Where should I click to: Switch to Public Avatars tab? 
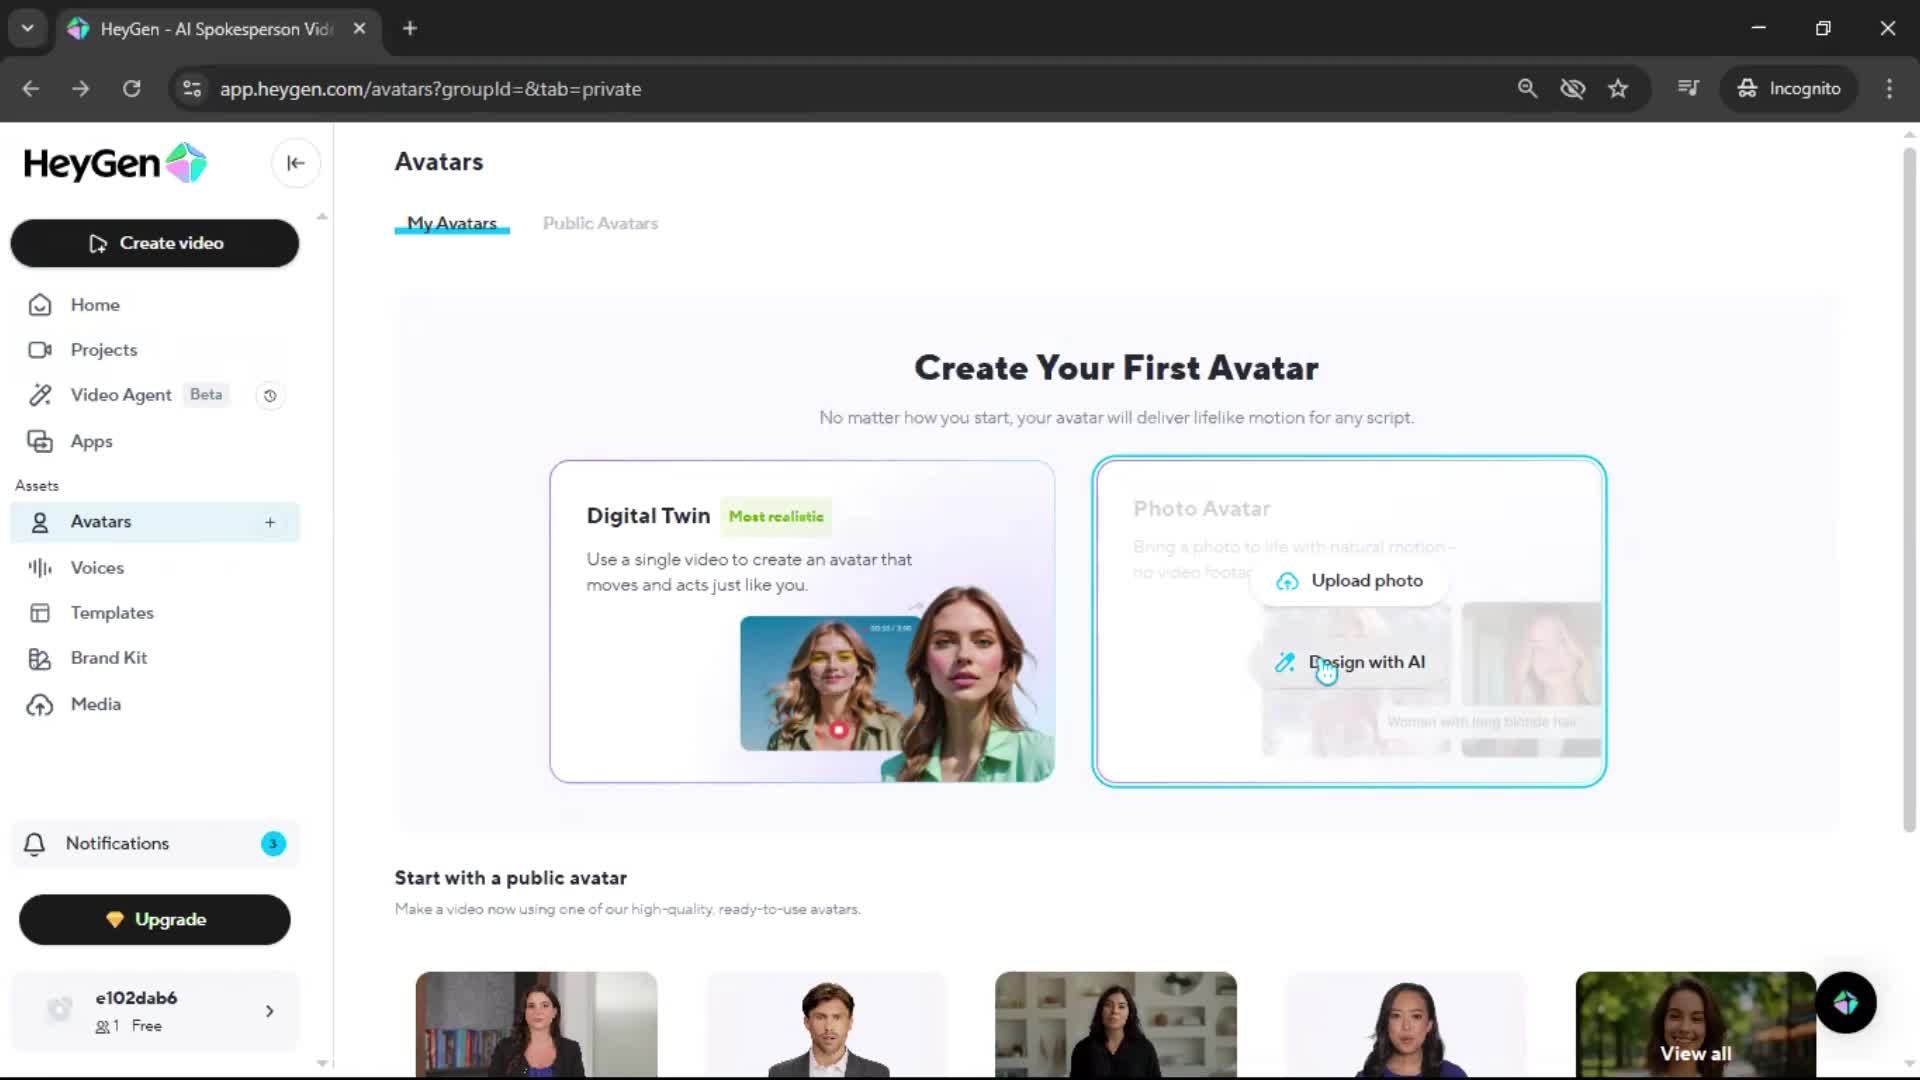[x=600, y=223]
